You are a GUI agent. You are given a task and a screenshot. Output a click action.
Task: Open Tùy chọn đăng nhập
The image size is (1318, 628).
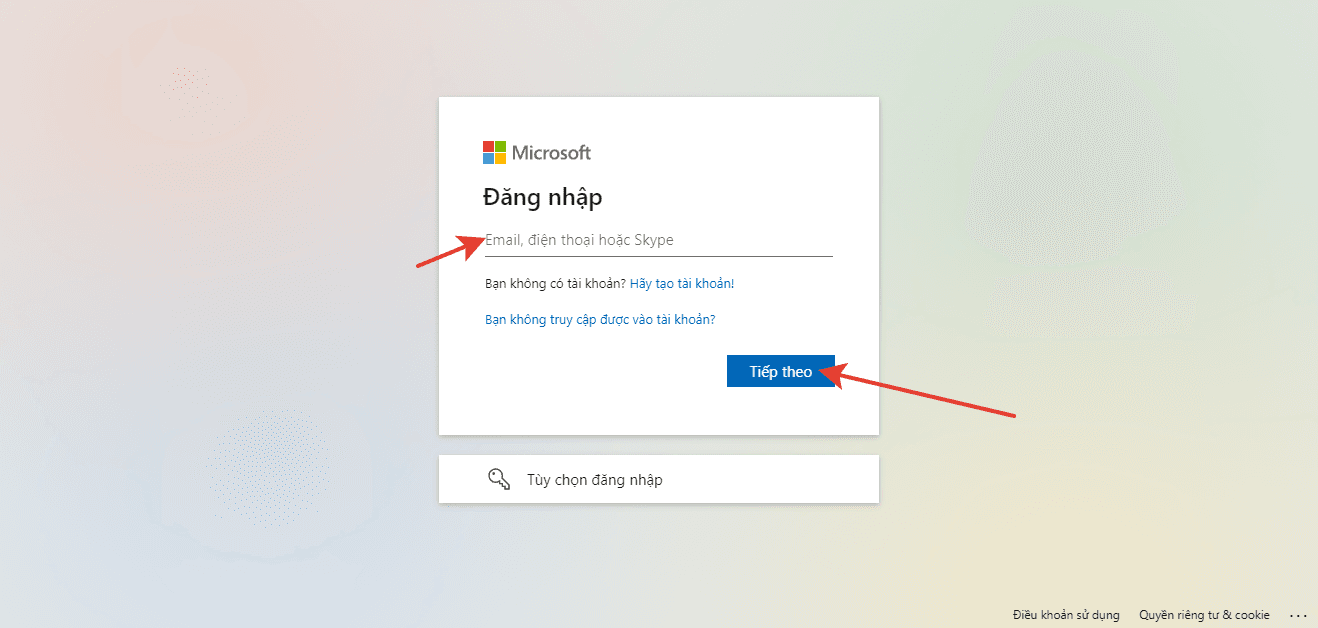click(659, 479)
